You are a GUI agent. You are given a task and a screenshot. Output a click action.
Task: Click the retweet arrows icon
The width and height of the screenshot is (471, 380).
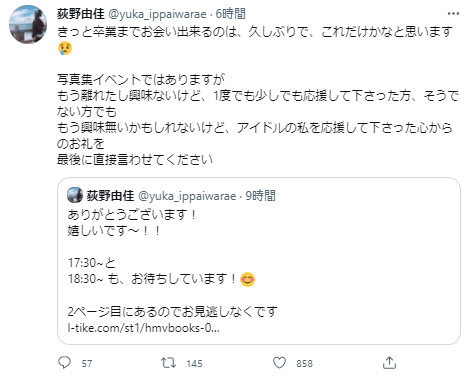point(168,363)
